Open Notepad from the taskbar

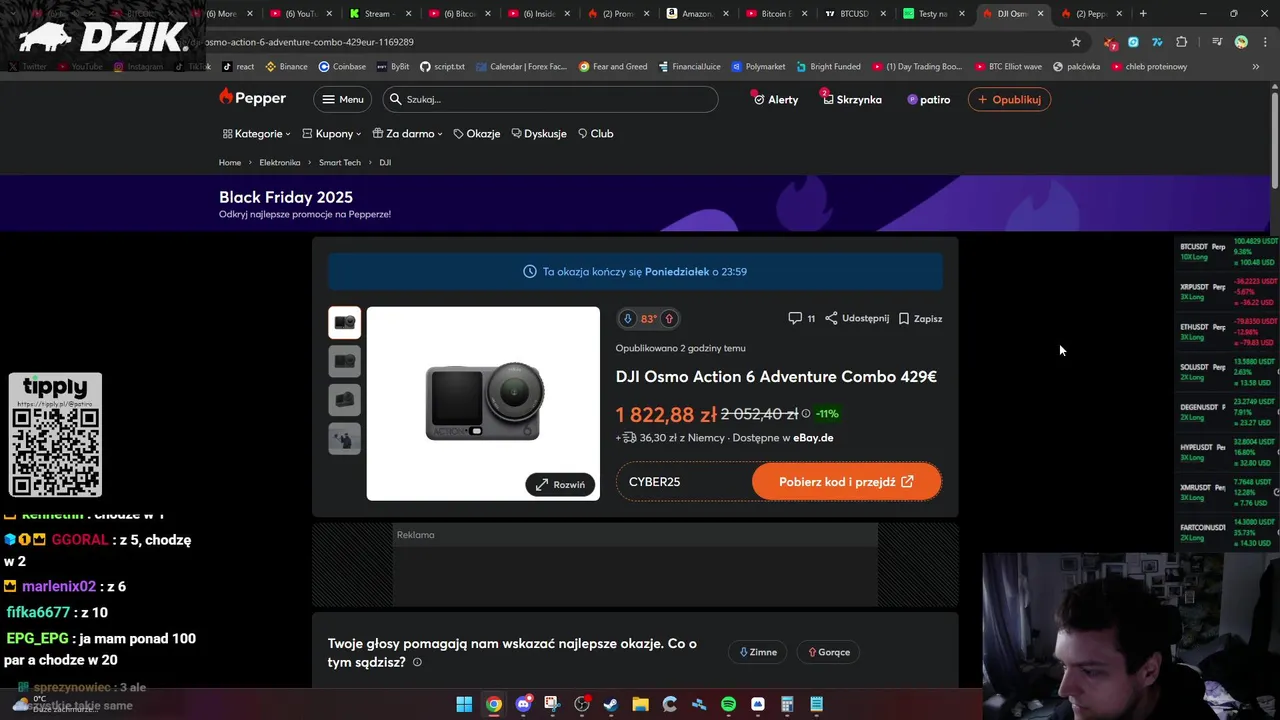[x=816, y=704]
